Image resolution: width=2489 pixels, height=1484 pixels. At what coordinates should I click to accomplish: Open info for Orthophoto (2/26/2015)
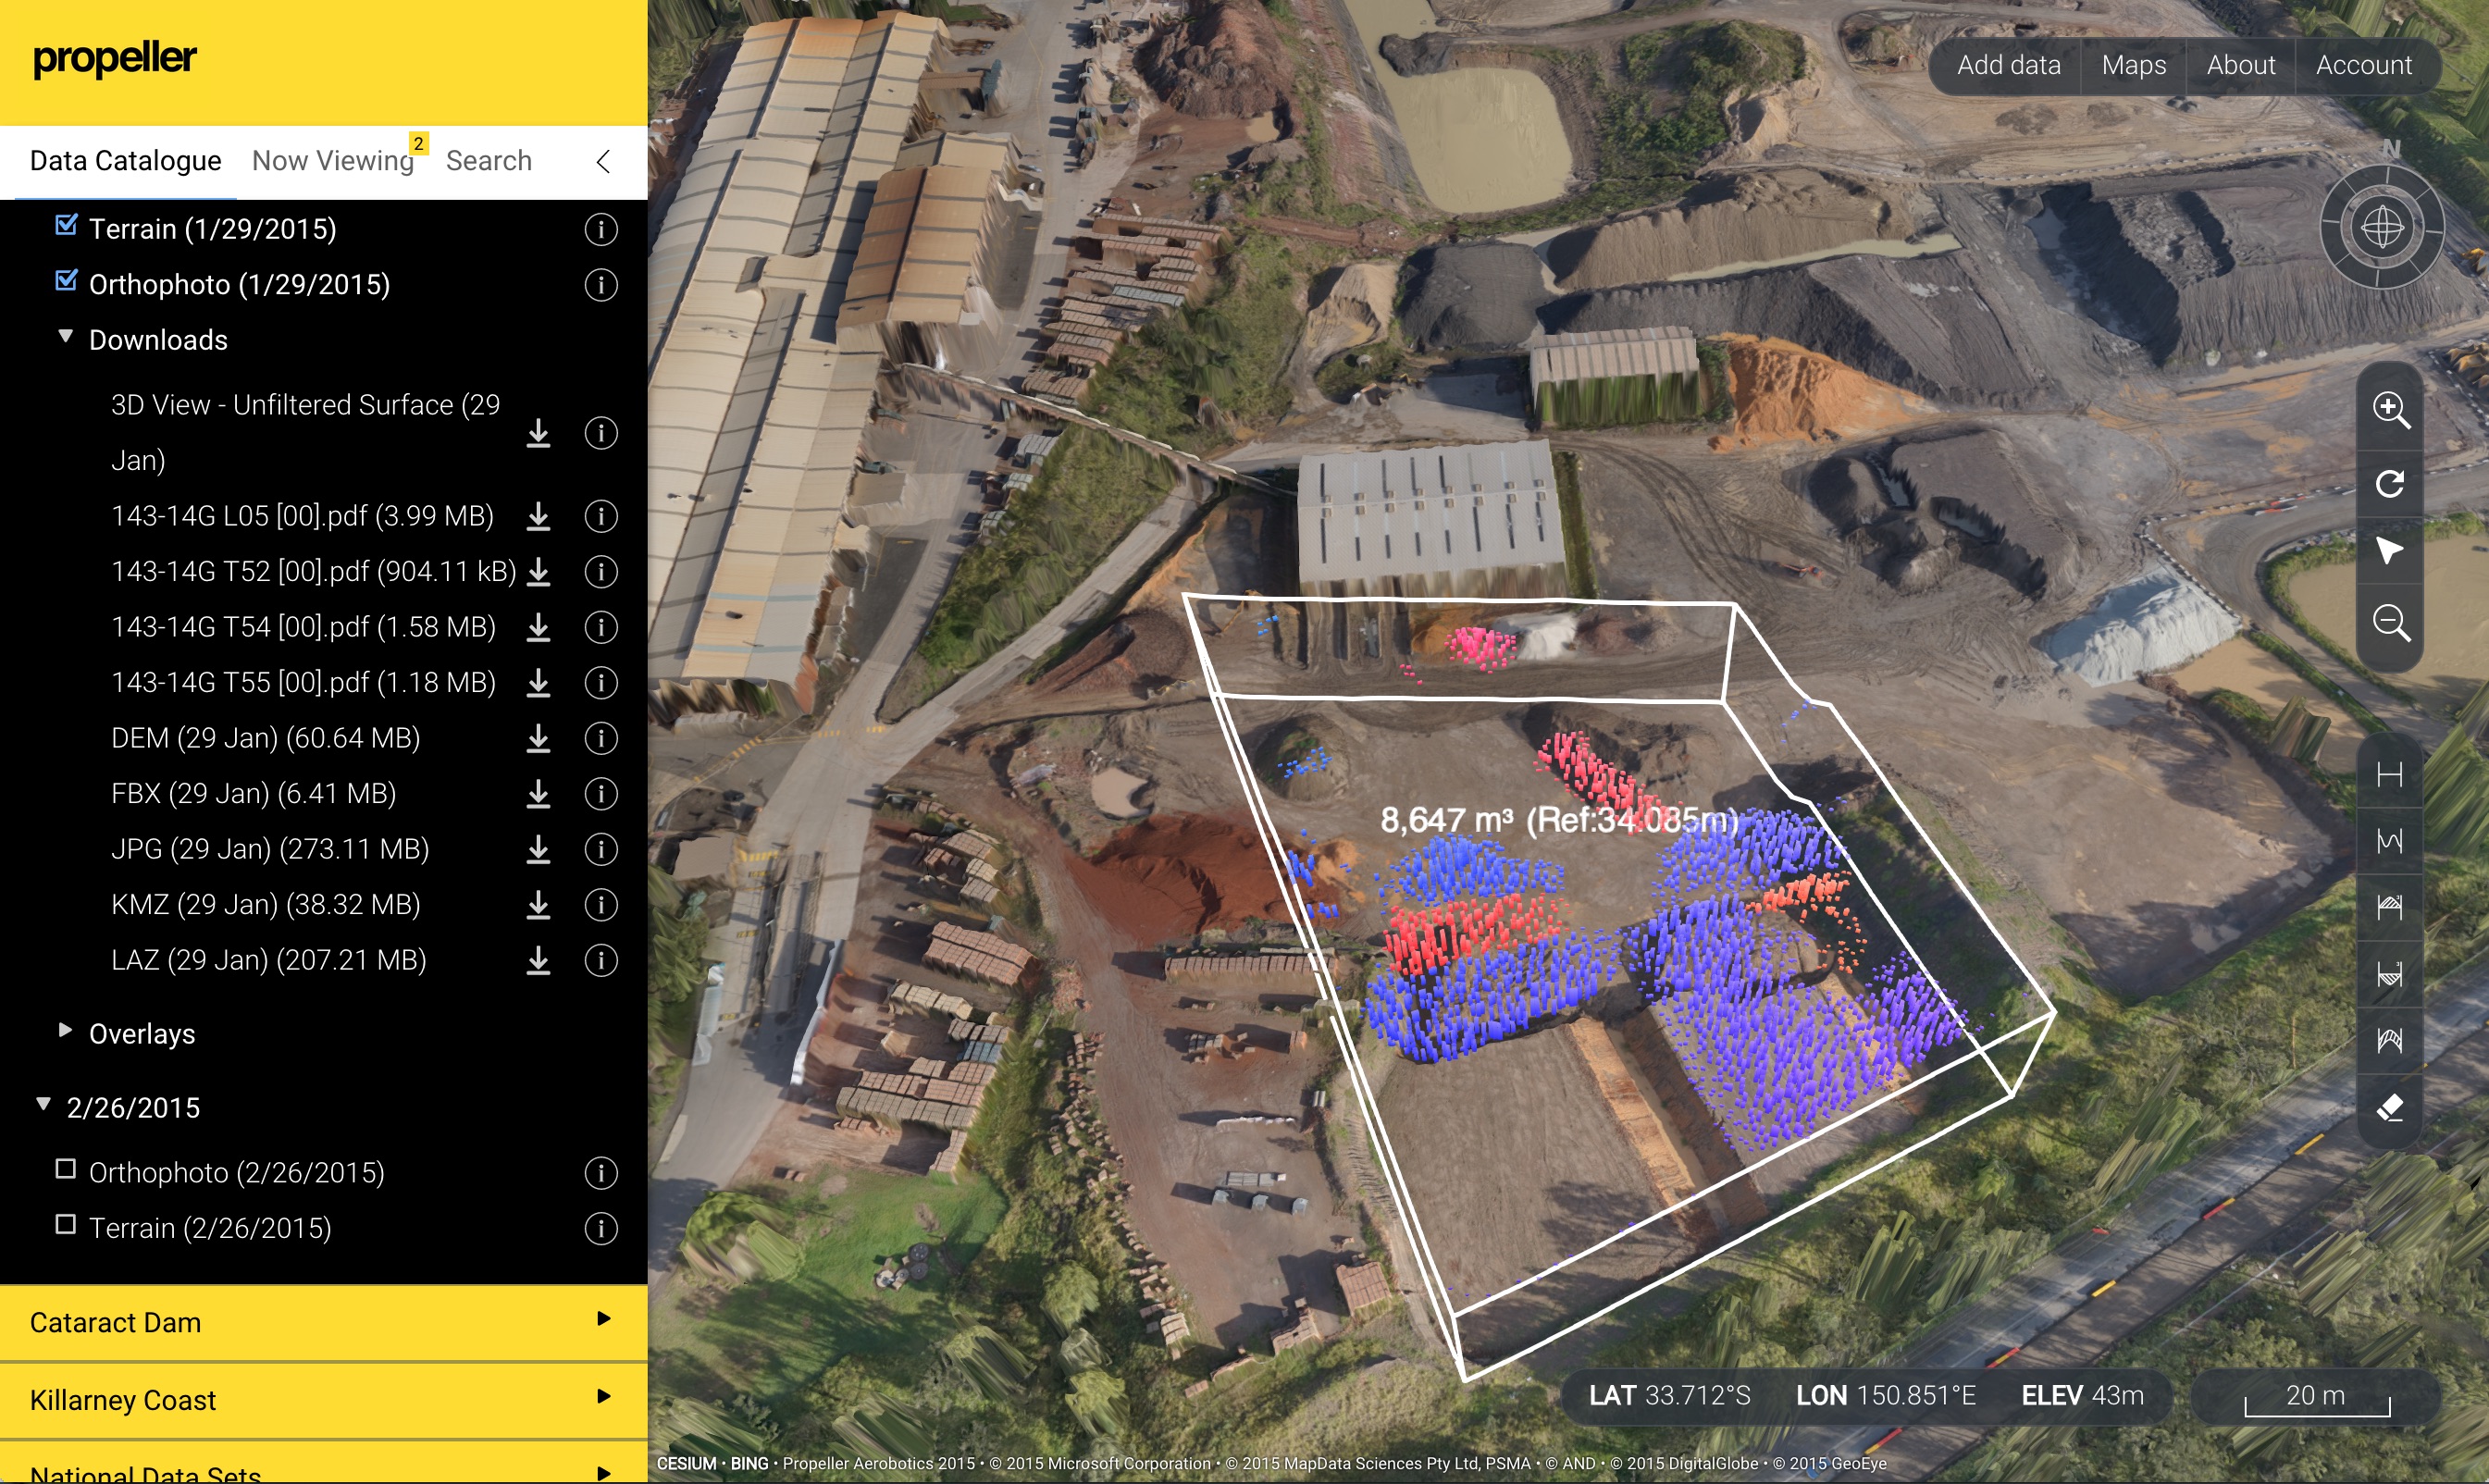(x=600, y=1173)
